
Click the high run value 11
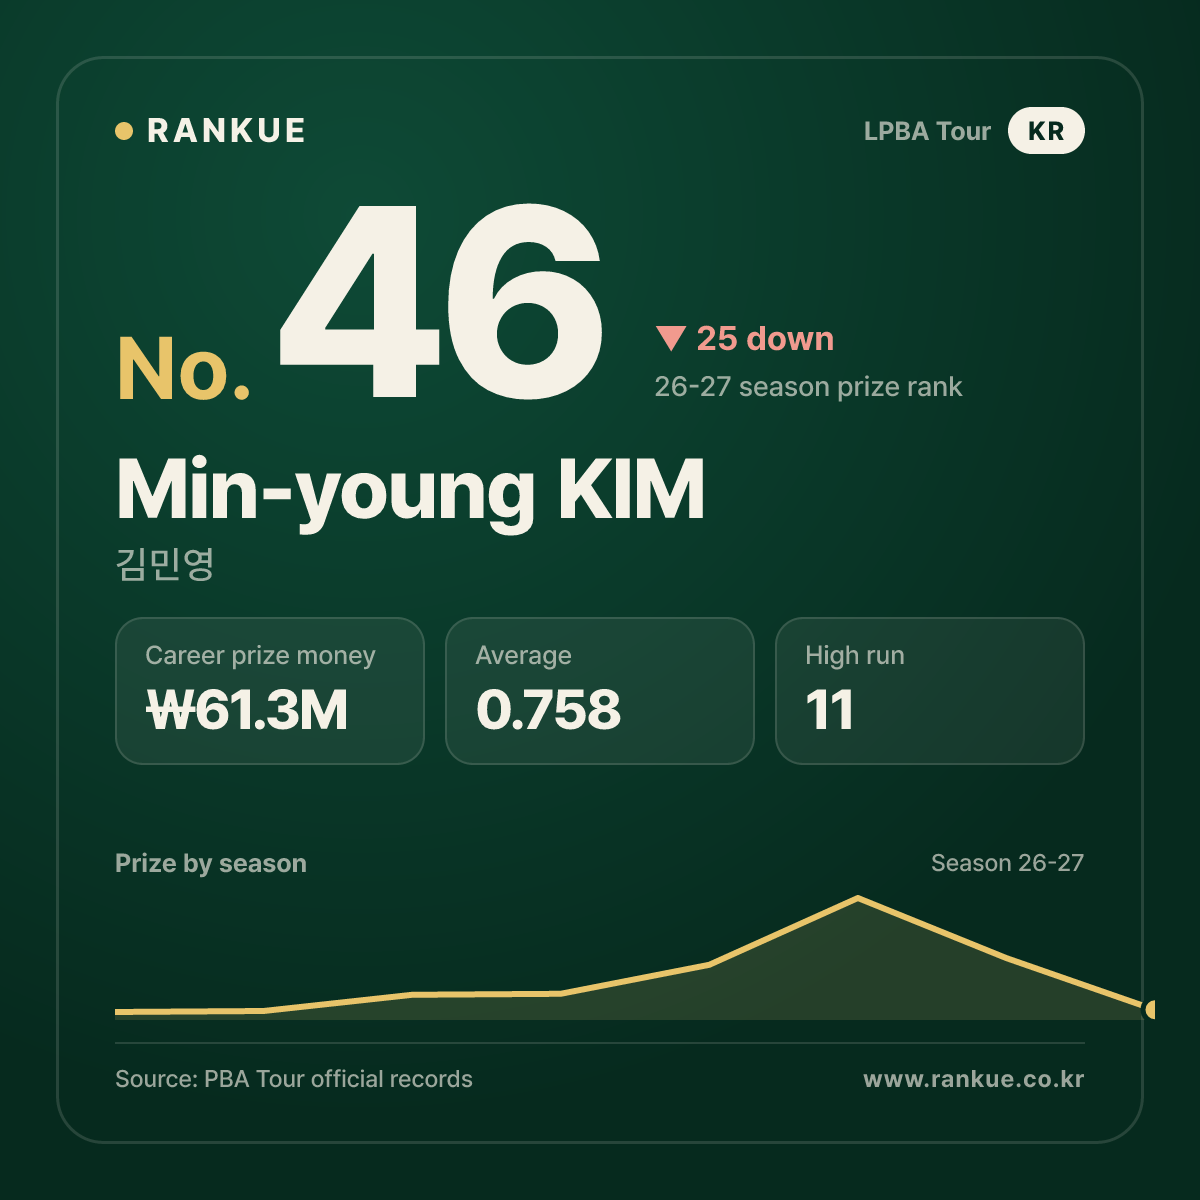tap(829, 710)
